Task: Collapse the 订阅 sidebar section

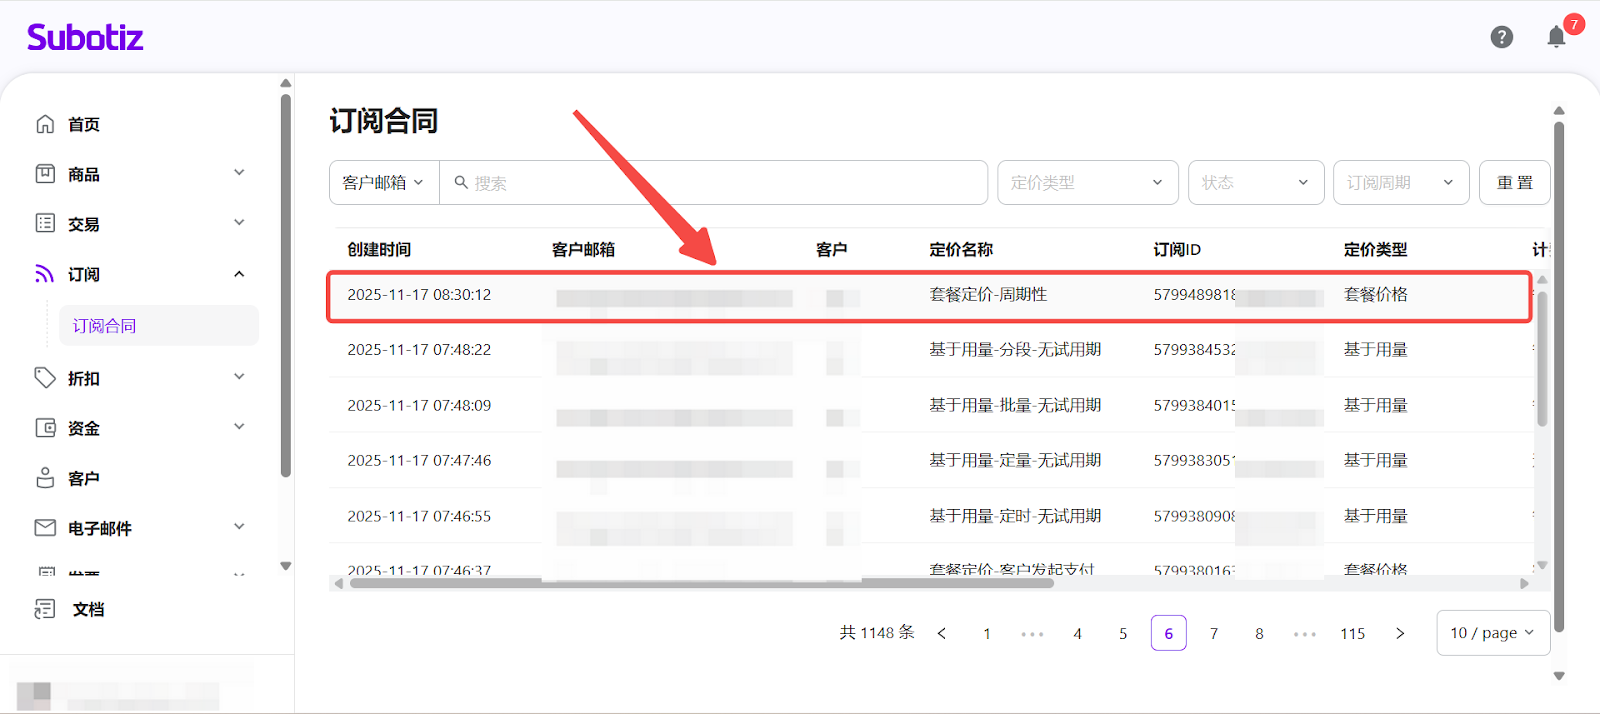Action: click(239, 274)
